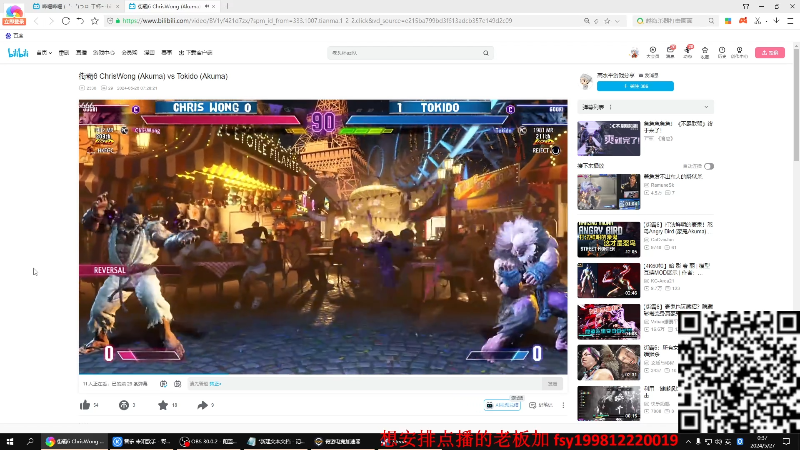Image resolution: width=800 pixels, height=450 pixels.
Task: Open the game center nav item
Action: tap(104, 53)
